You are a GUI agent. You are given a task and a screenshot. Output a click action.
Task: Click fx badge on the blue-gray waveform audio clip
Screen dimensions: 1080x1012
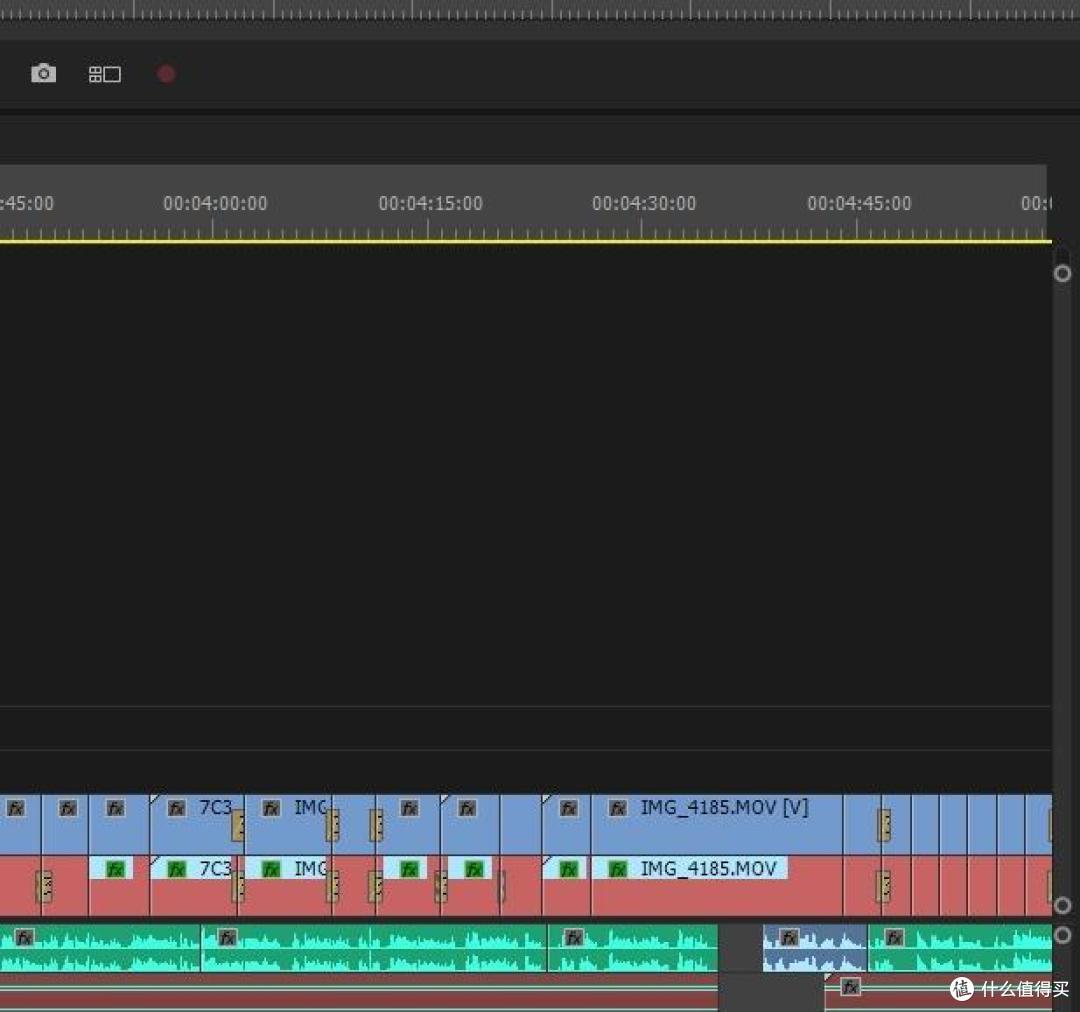(x=789, y=938)
